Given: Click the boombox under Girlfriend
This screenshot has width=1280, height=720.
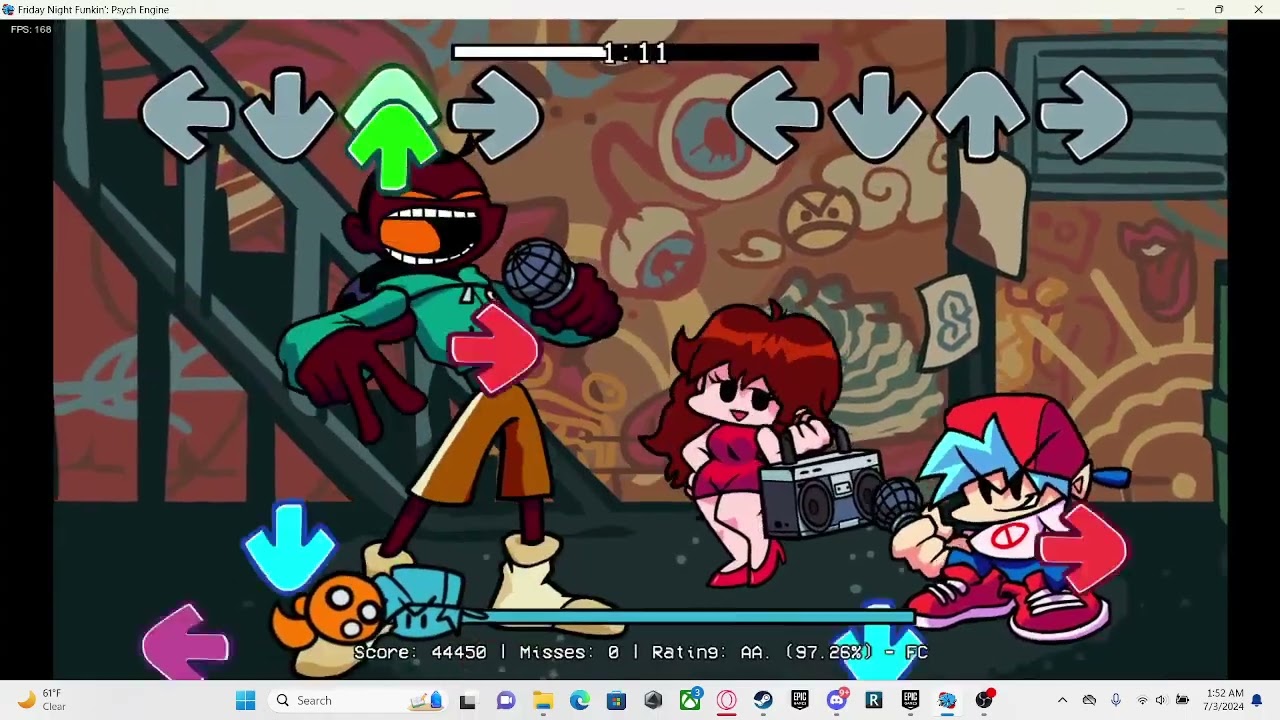Looking at the screenshot, I should click(822, 495).
